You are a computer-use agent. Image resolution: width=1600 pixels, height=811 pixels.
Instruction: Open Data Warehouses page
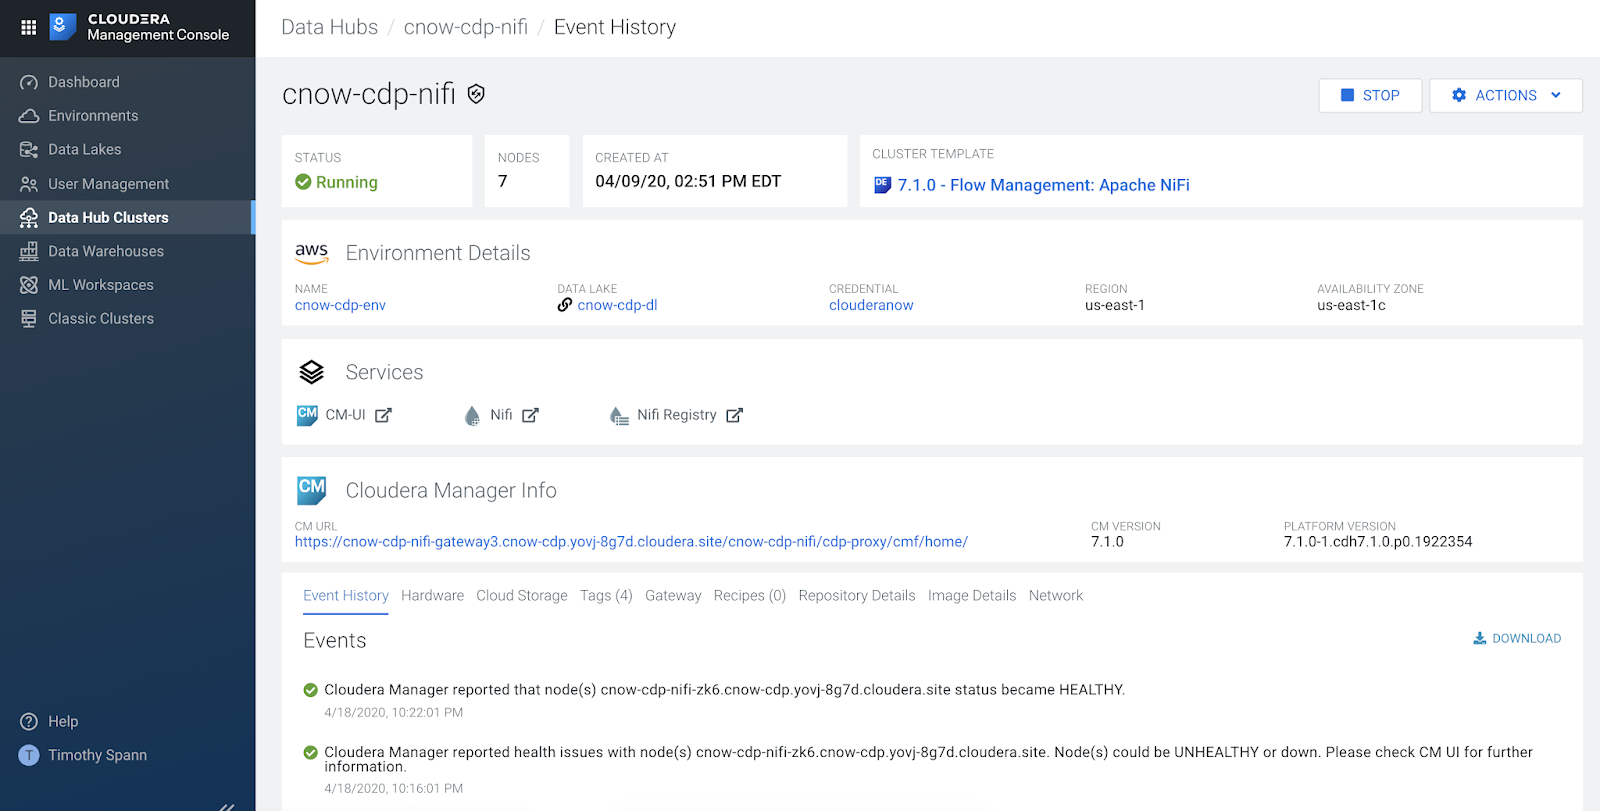106,251
